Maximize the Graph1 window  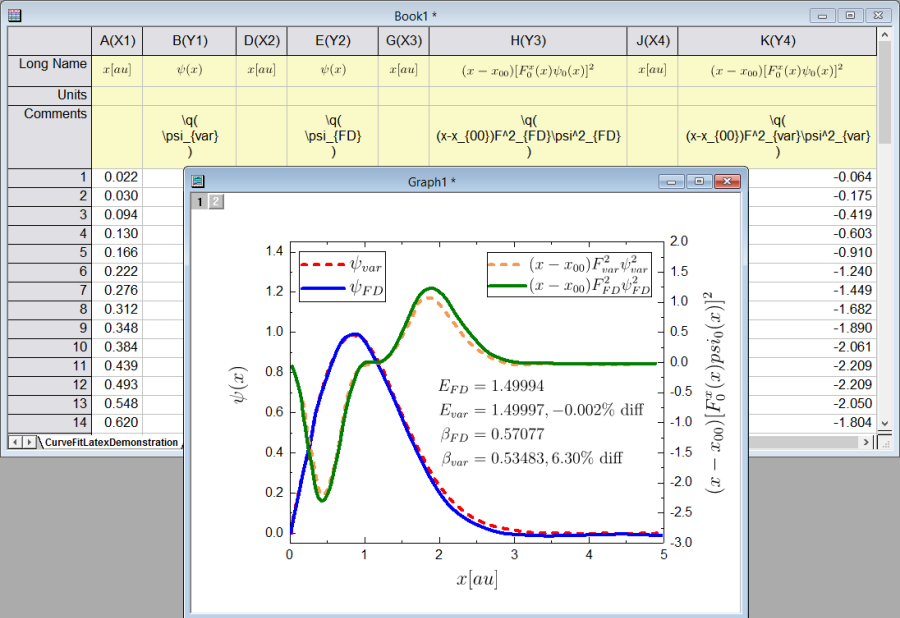pyautogui.click(x=700, y=181)
